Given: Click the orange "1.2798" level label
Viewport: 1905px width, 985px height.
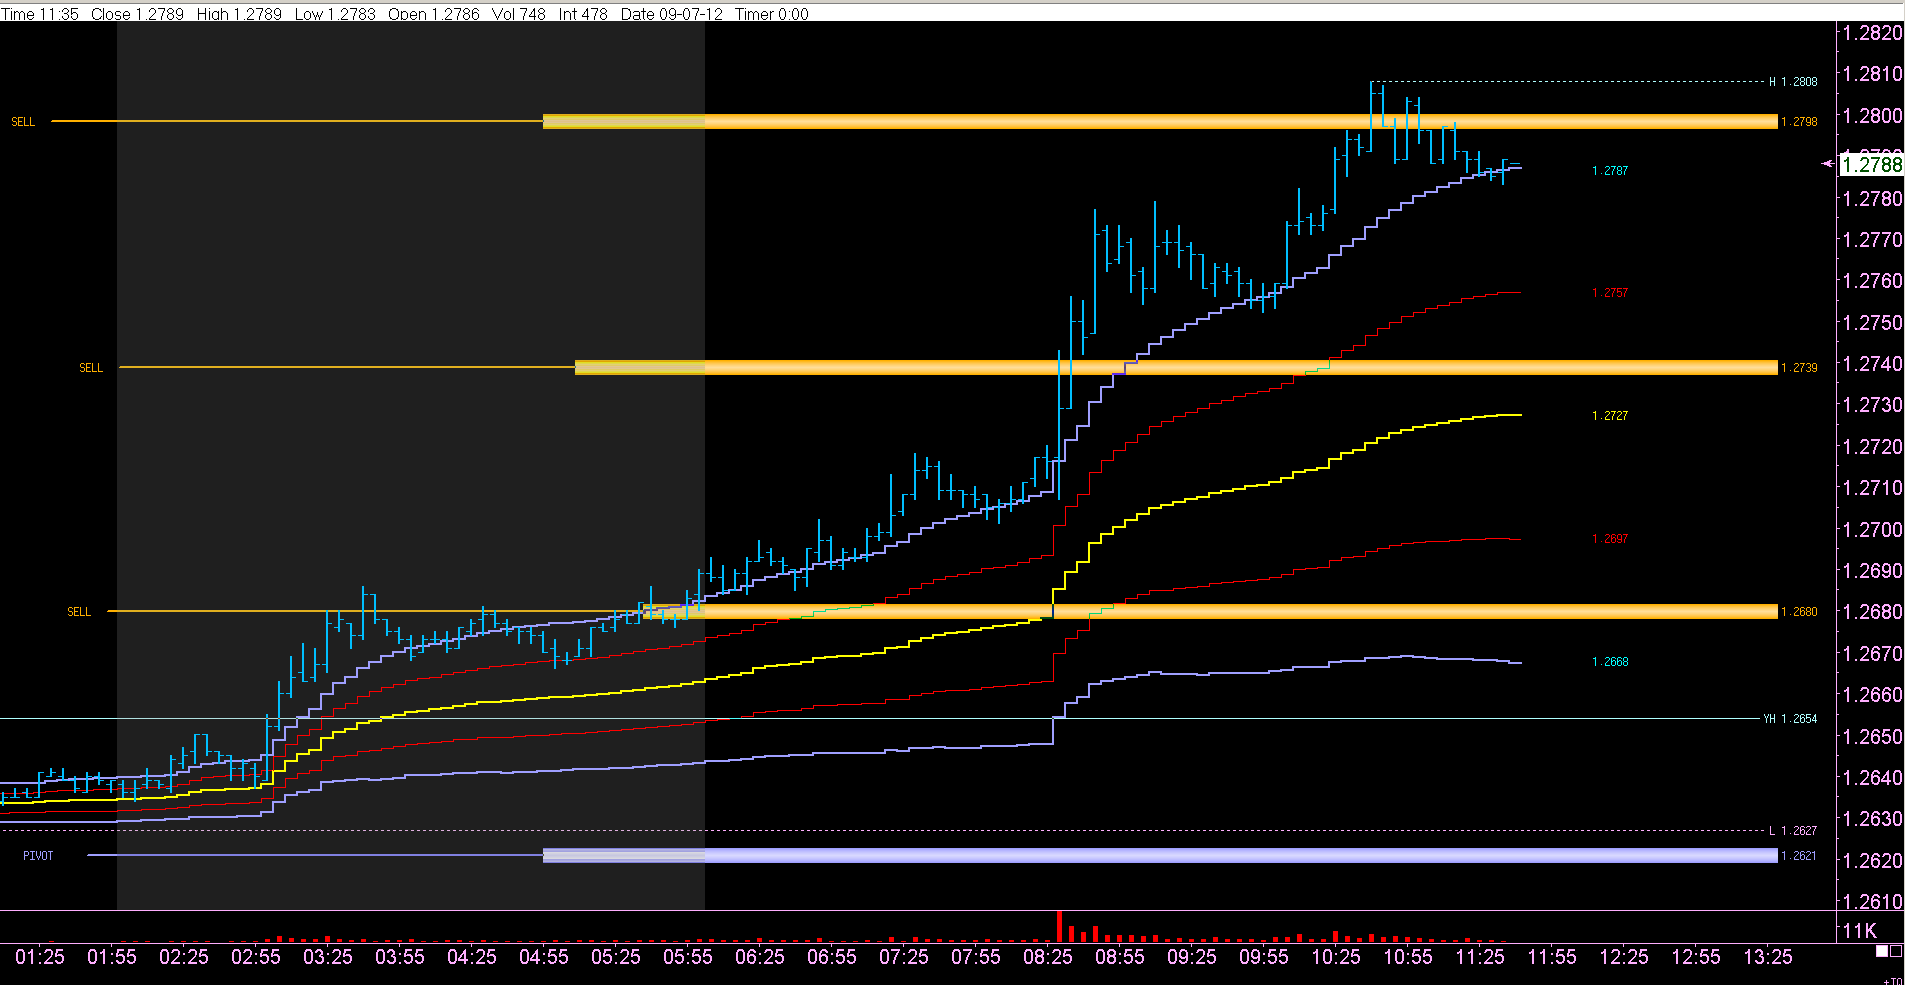Looking at the screenshot, I should (1800, 122).
